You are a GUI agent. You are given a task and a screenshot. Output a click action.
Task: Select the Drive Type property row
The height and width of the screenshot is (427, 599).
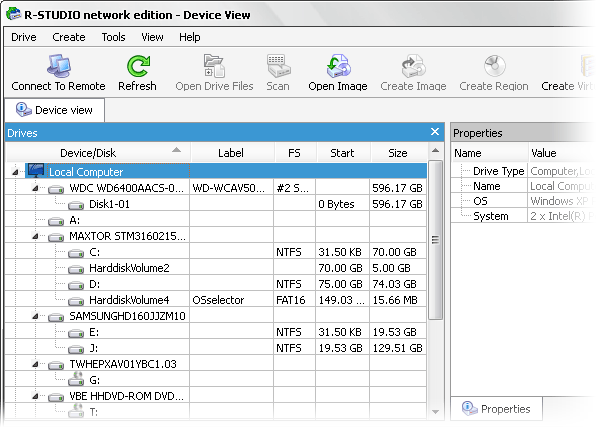(x=523, y=171)
